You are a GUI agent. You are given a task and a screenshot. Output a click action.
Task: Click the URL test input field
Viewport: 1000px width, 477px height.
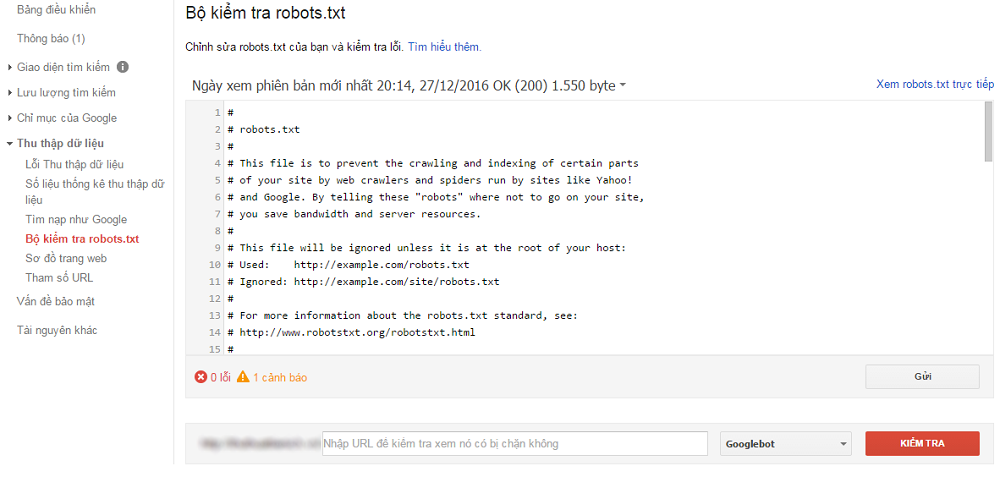tap(514, 443)
